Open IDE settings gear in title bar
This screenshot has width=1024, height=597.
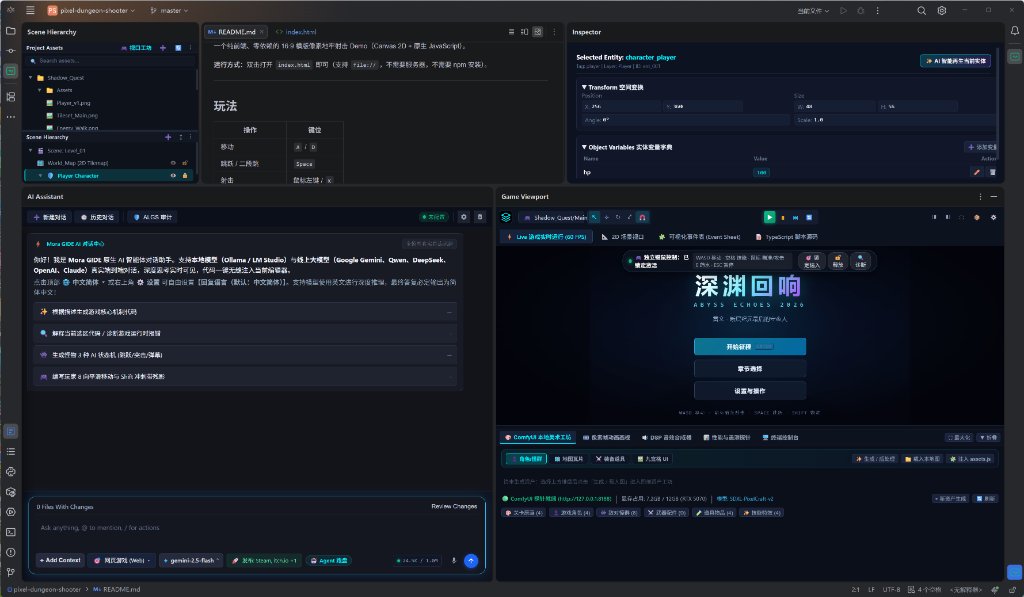pos(942,10)
